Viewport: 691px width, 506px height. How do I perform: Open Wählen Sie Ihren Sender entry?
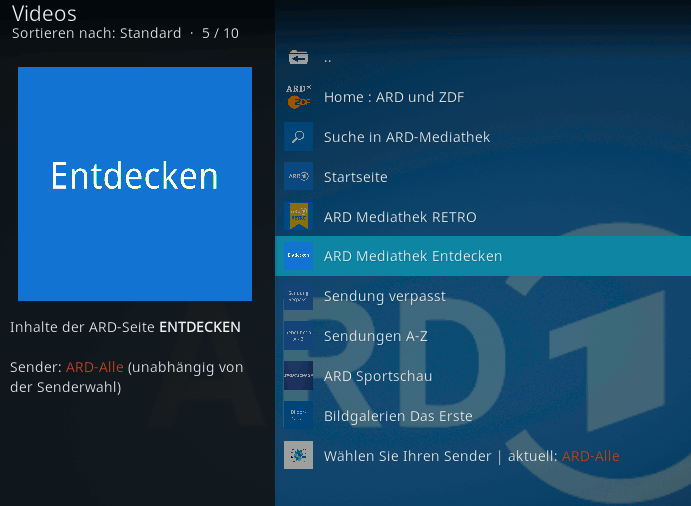coord(483,456)
